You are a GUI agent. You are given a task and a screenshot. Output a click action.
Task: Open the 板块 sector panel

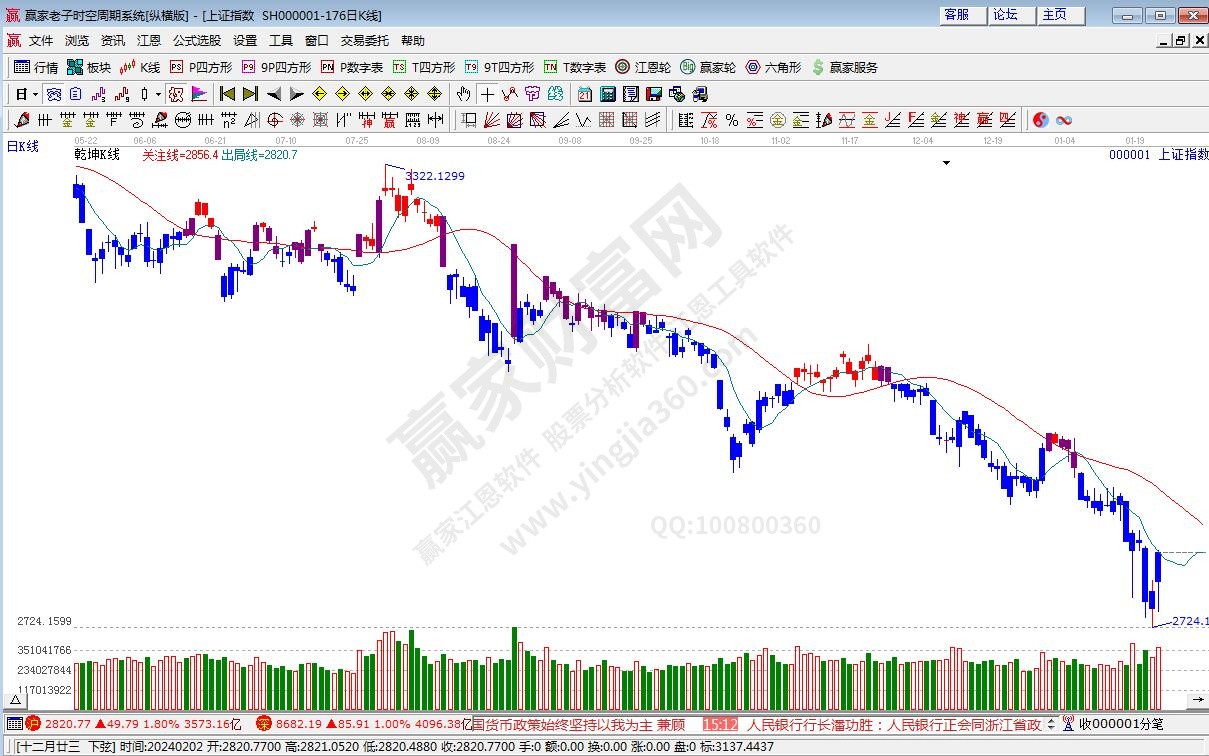point(88,67)
